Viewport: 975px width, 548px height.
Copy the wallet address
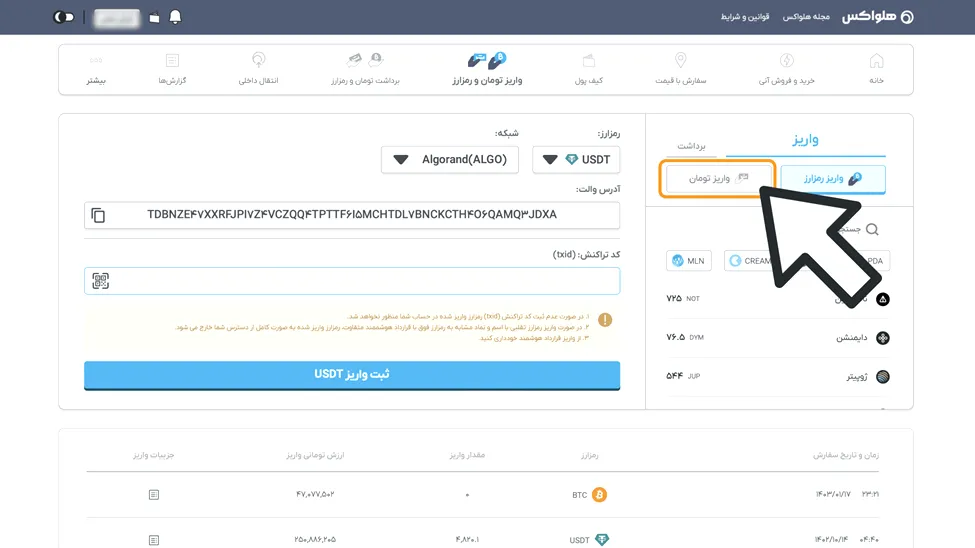98,215
